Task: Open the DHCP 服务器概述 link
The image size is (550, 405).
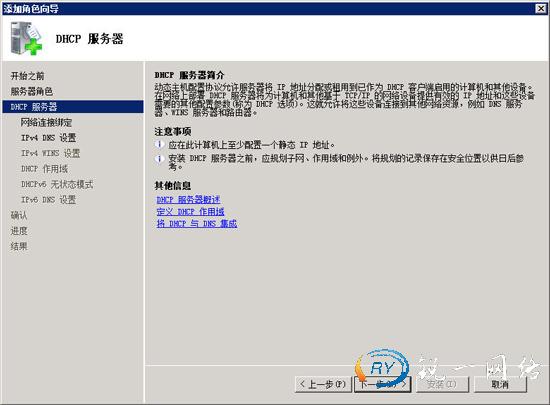Action: (188, 200)
